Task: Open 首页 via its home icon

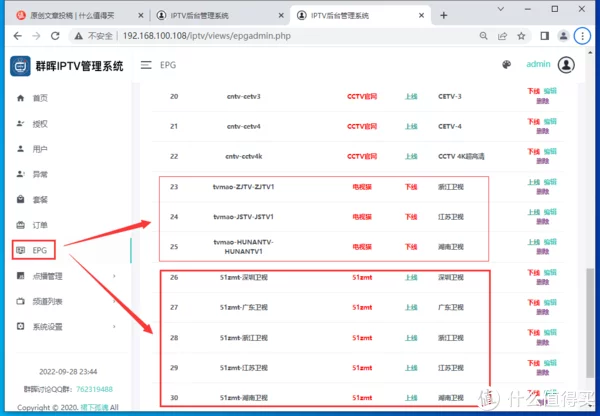Action: click(21, 98)
